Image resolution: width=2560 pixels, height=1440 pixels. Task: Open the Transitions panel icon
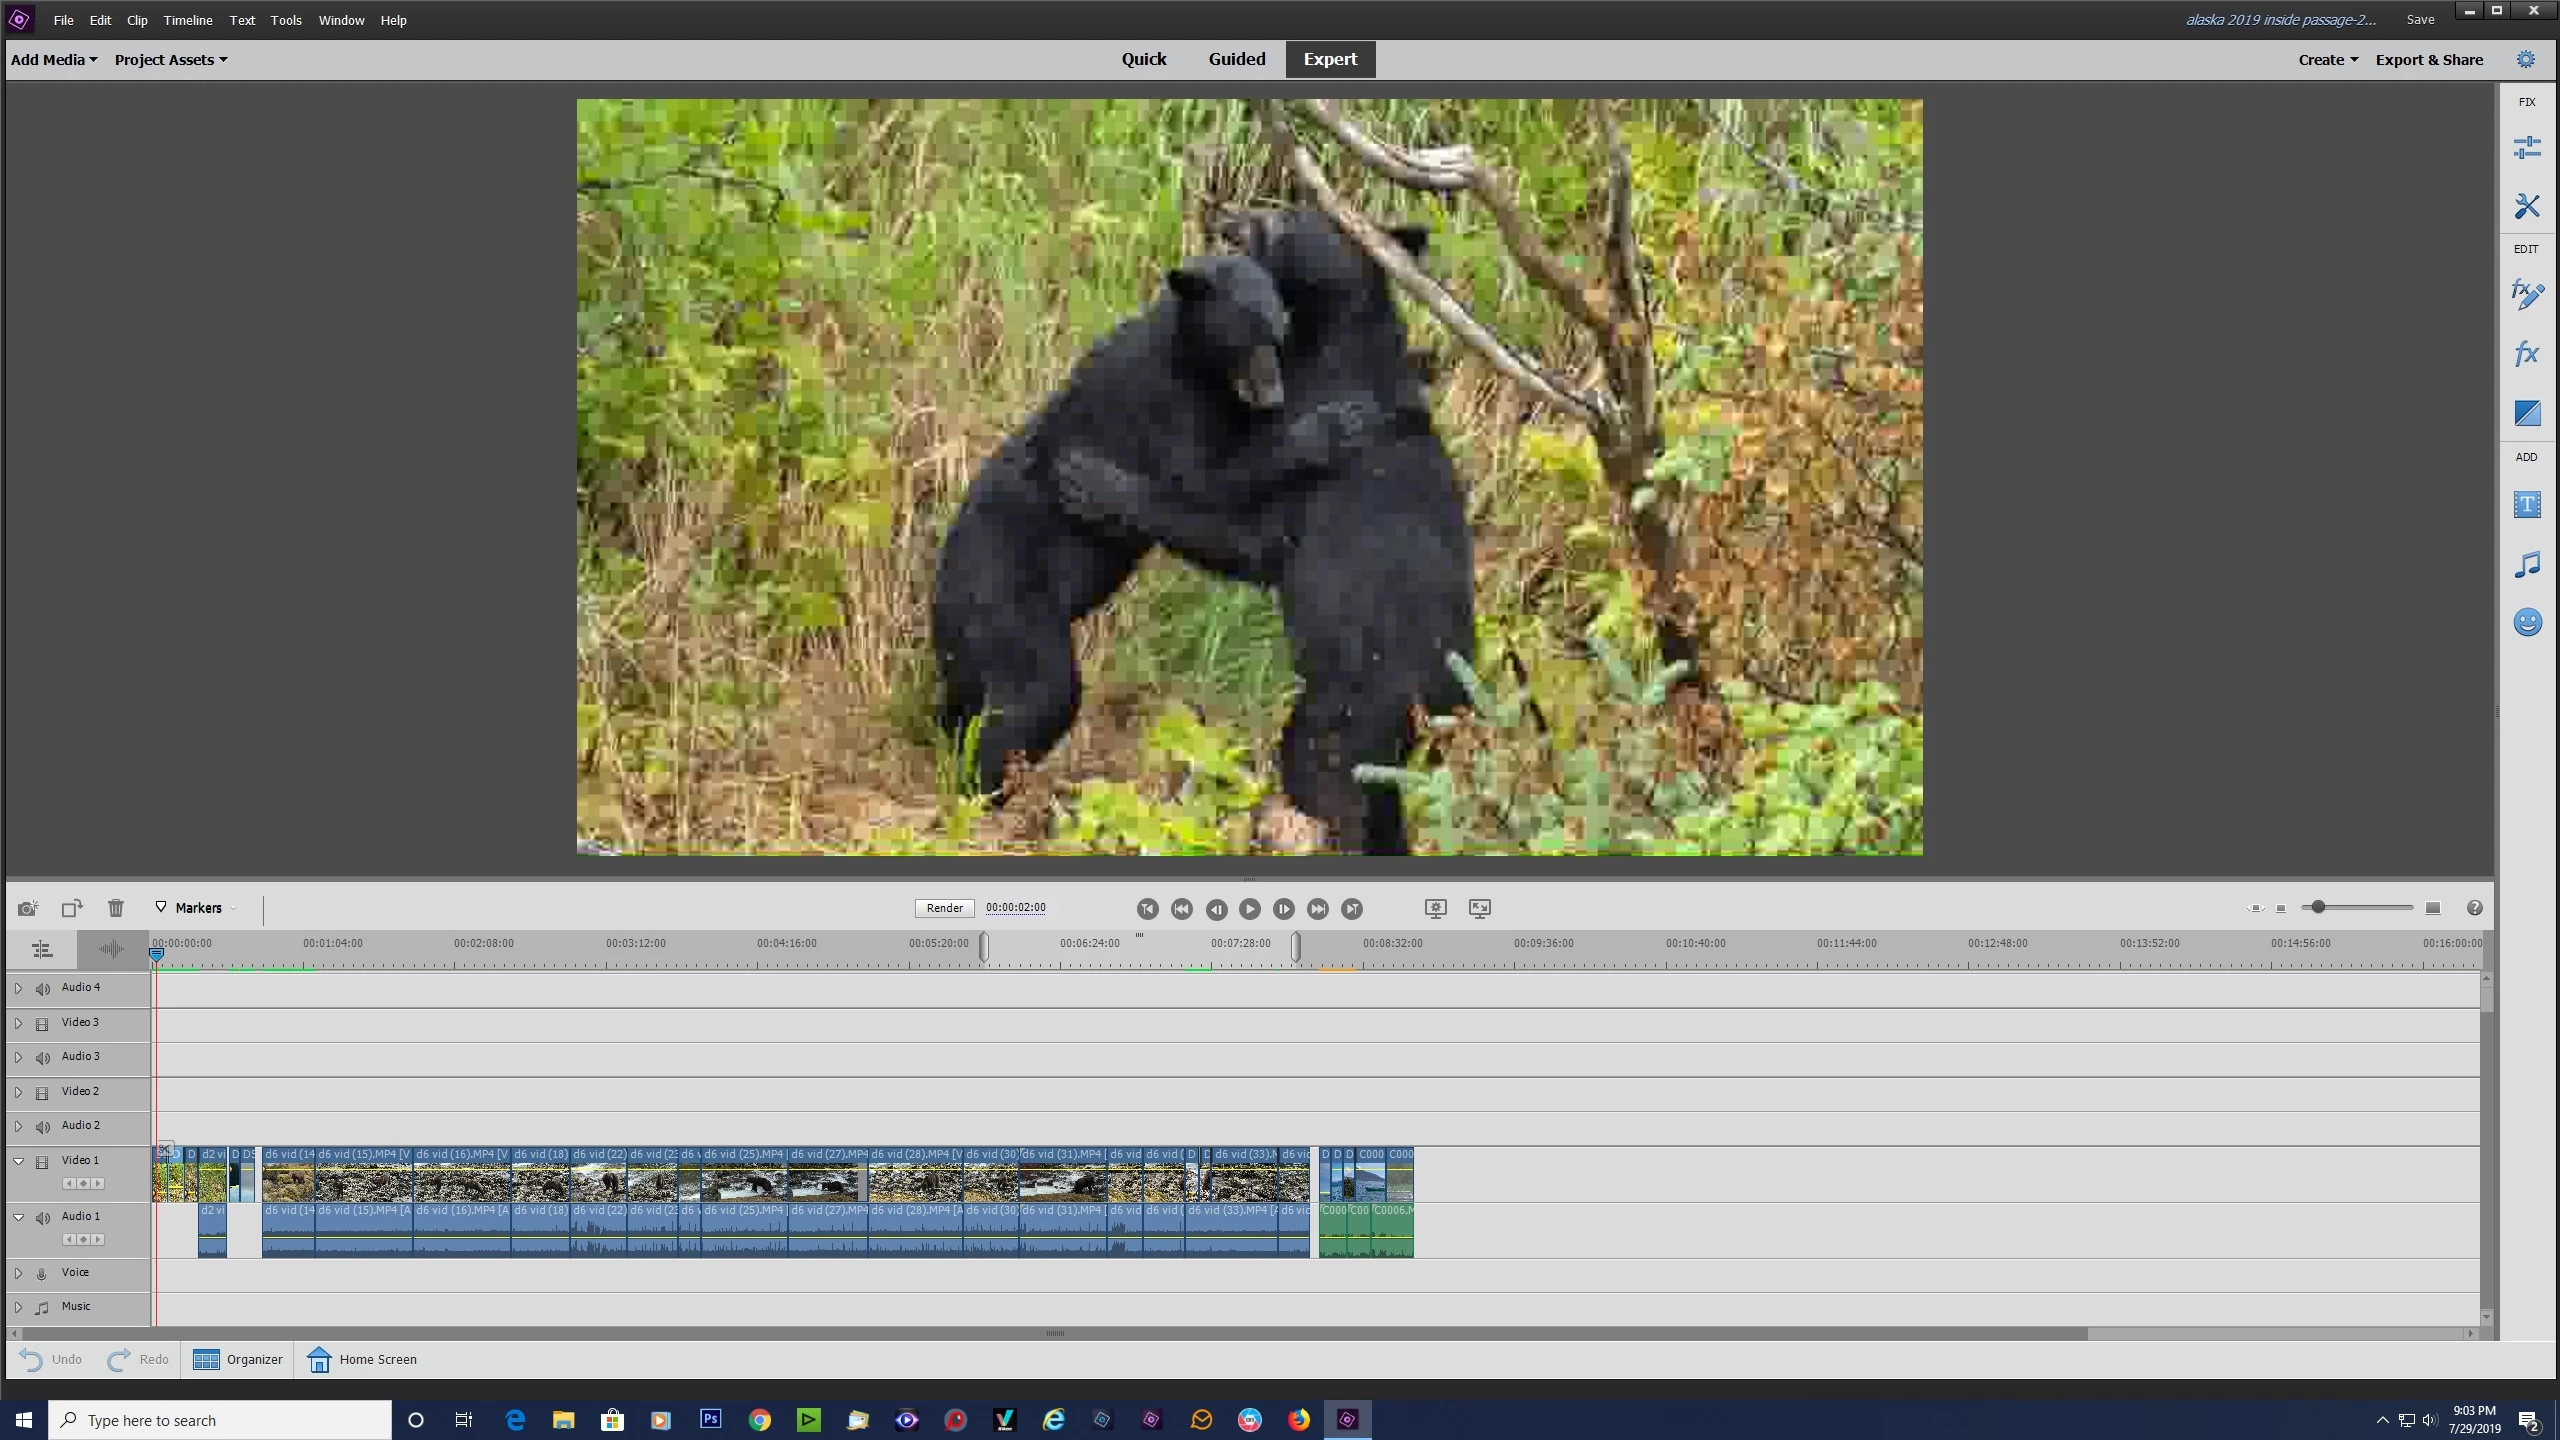point(2527,413)
